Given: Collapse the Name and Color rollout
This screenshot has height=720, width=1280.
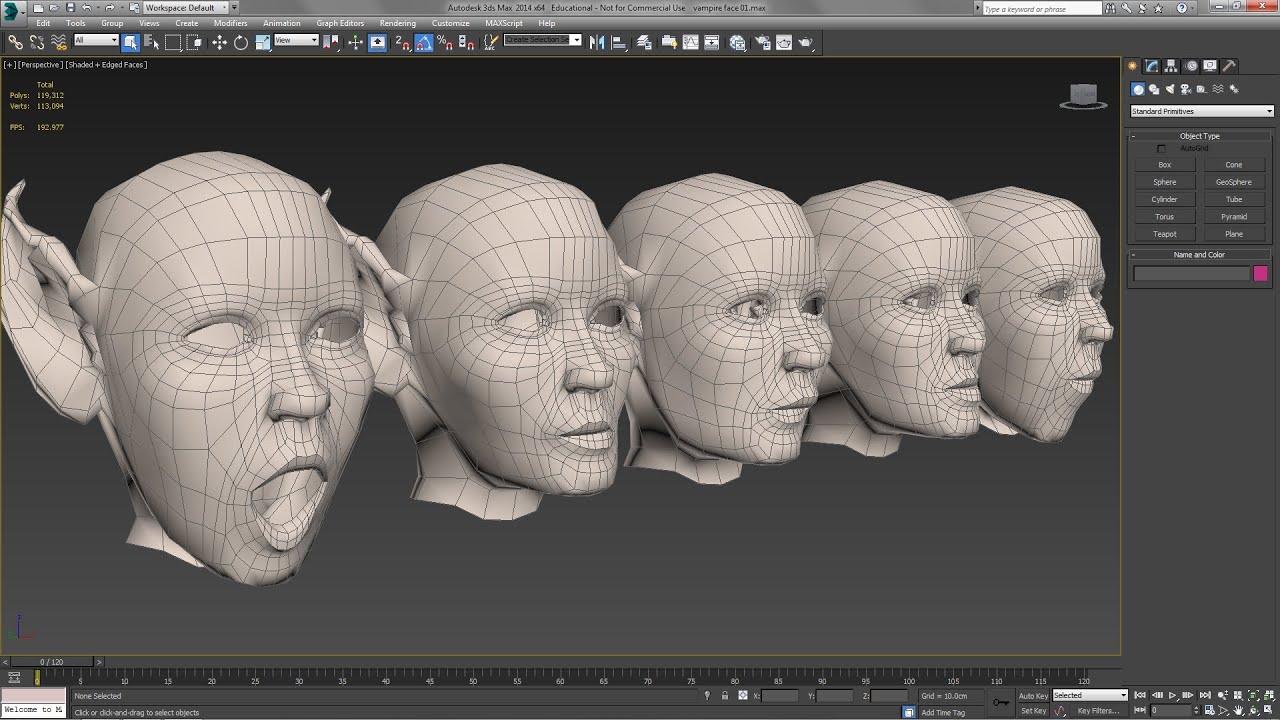Looking at the screenshot, I should [1200, 255].
